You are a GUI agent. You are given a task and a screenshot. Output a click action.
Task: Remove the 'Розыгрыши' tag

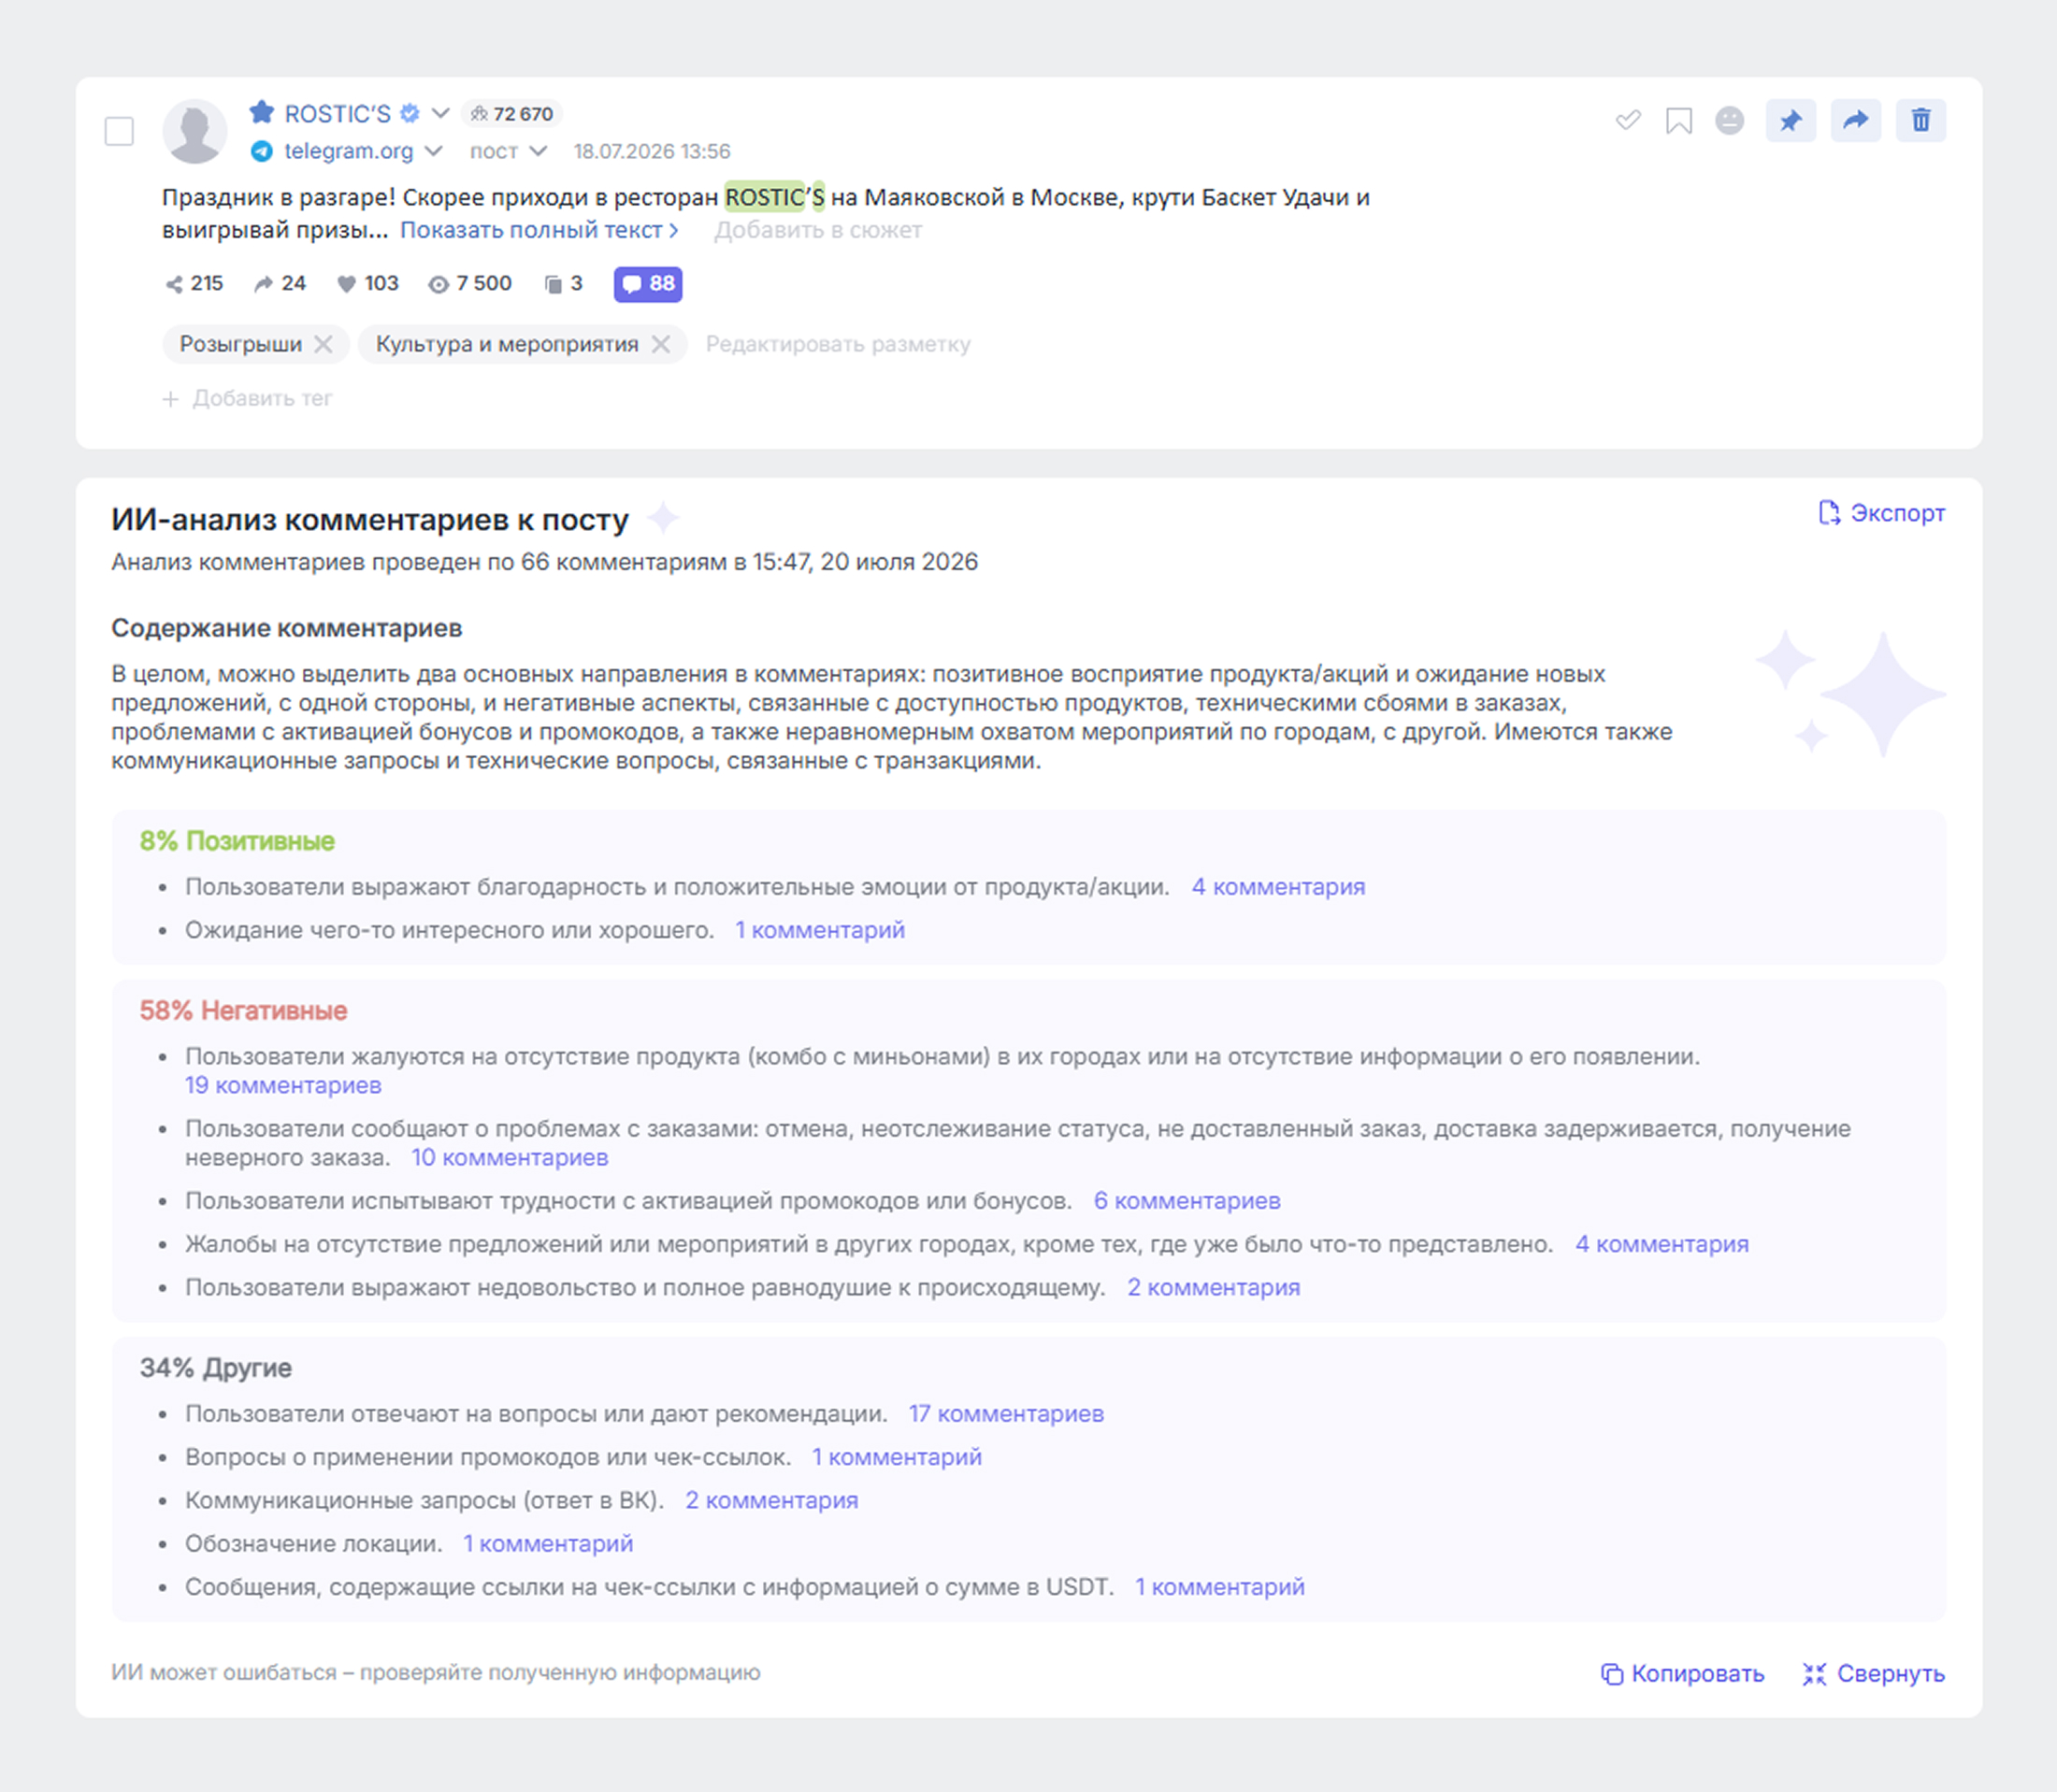(323, 344)
